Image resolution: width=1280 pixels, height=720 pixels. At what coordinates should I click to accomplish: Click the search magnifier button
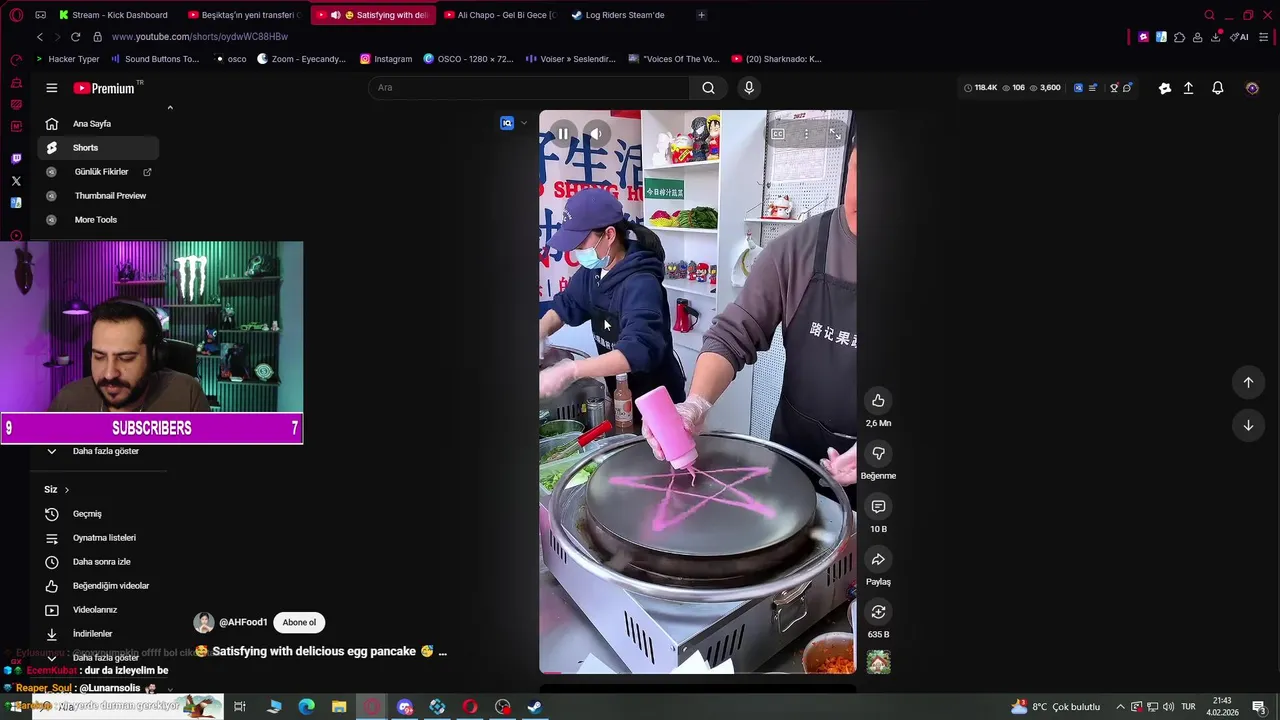point(708,88)
